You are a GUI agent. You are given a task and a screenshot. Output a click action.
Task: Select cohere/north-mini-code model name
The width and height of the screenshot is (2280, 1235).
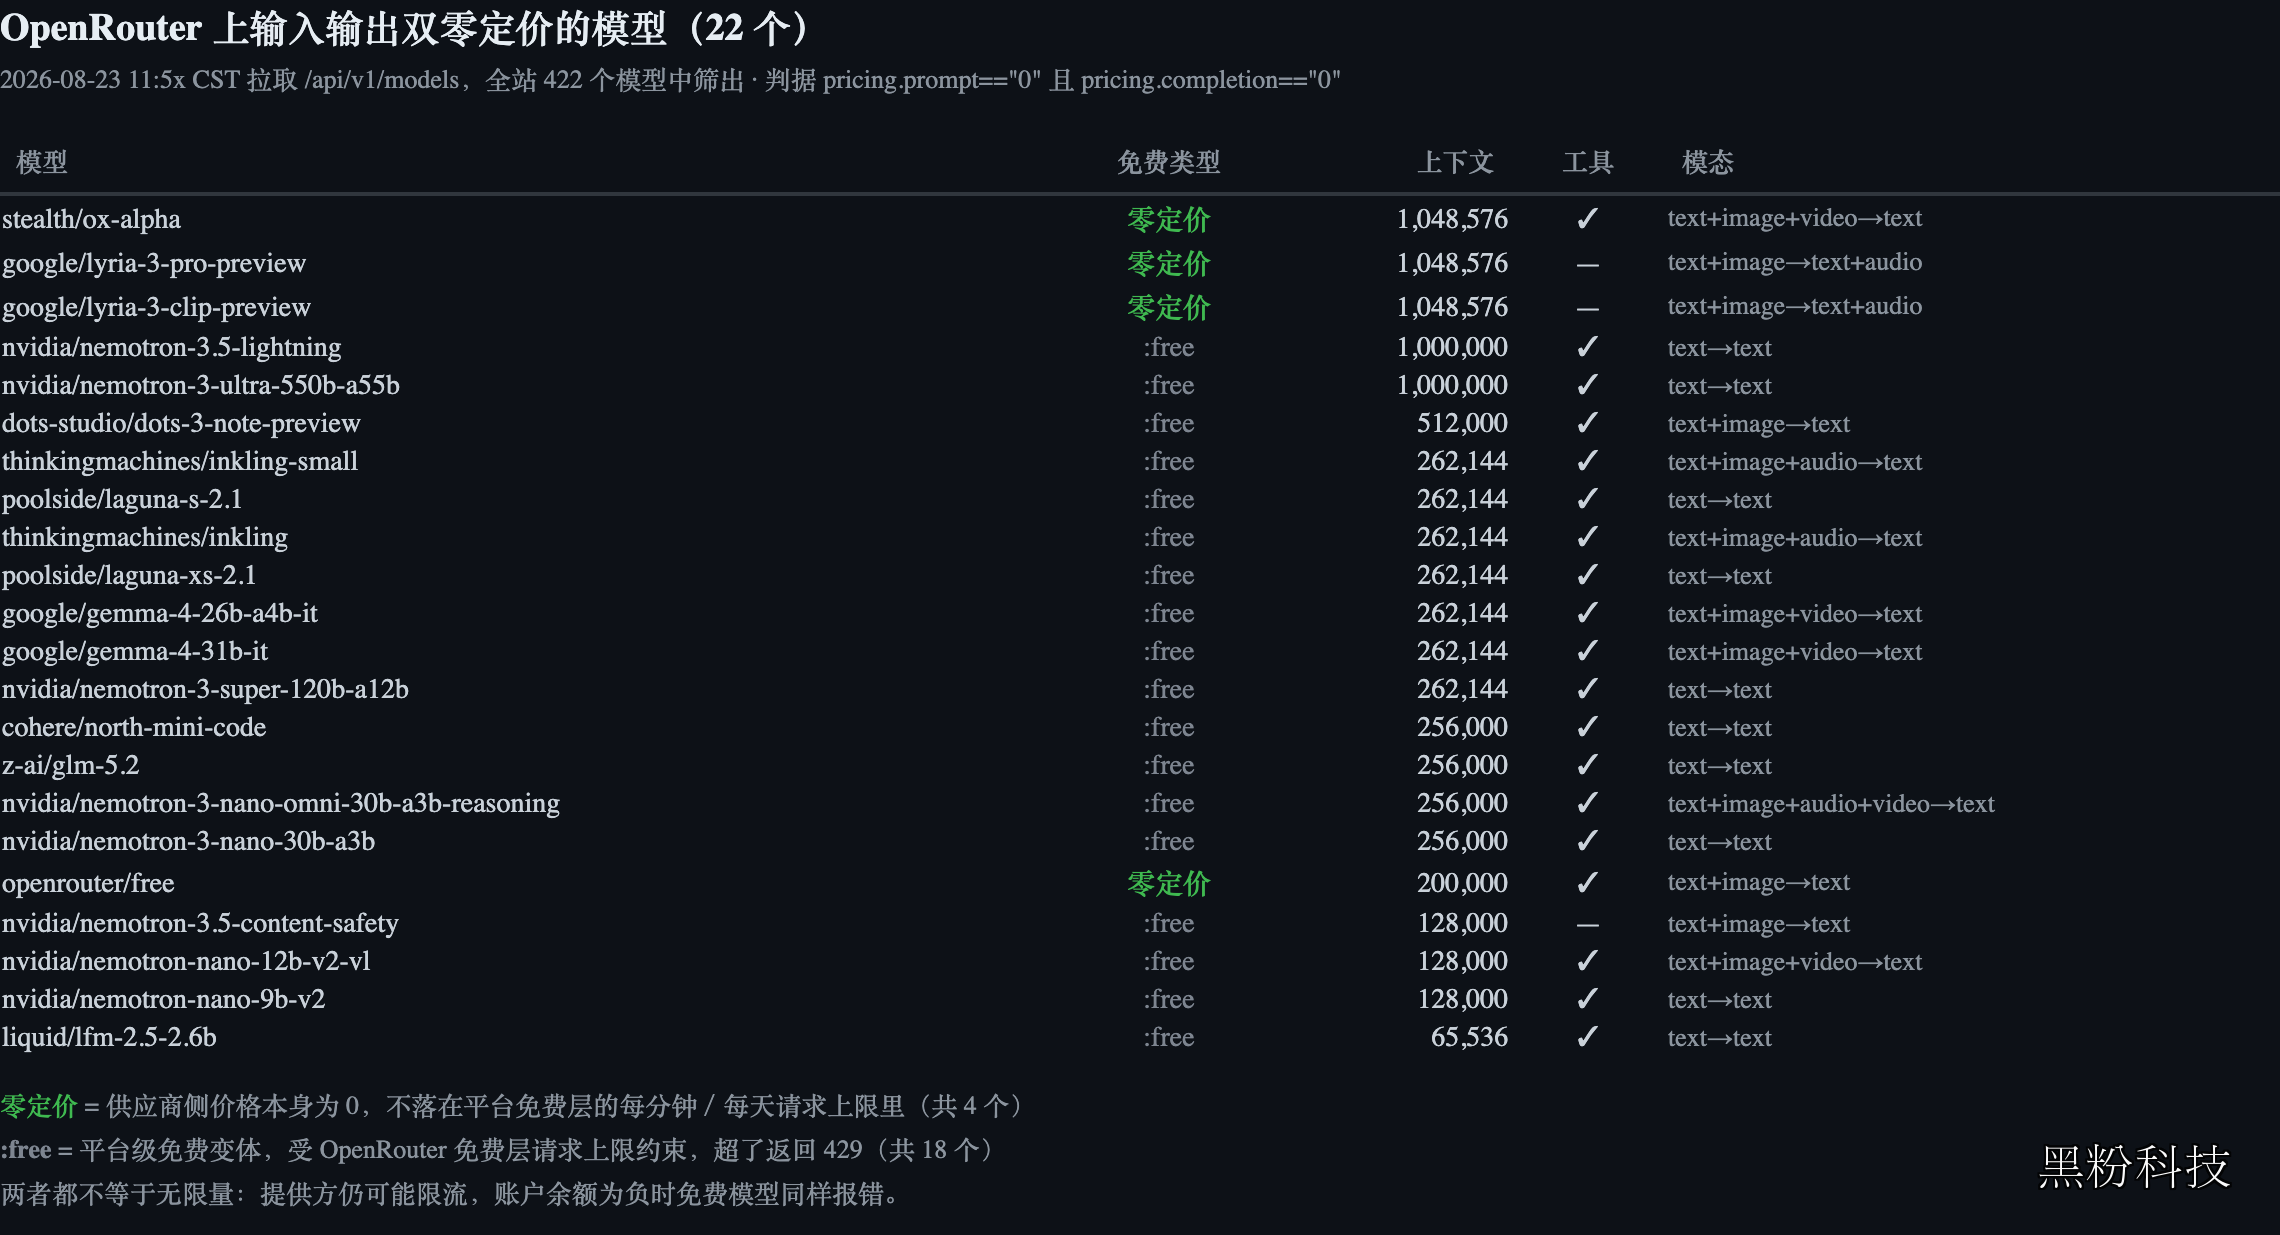[x=134, y=727]
